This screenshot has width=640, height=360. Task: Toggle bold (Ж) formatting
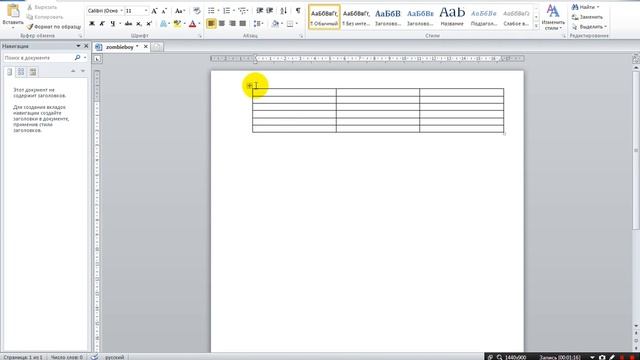pyautogui.click(x=92, y=24)
